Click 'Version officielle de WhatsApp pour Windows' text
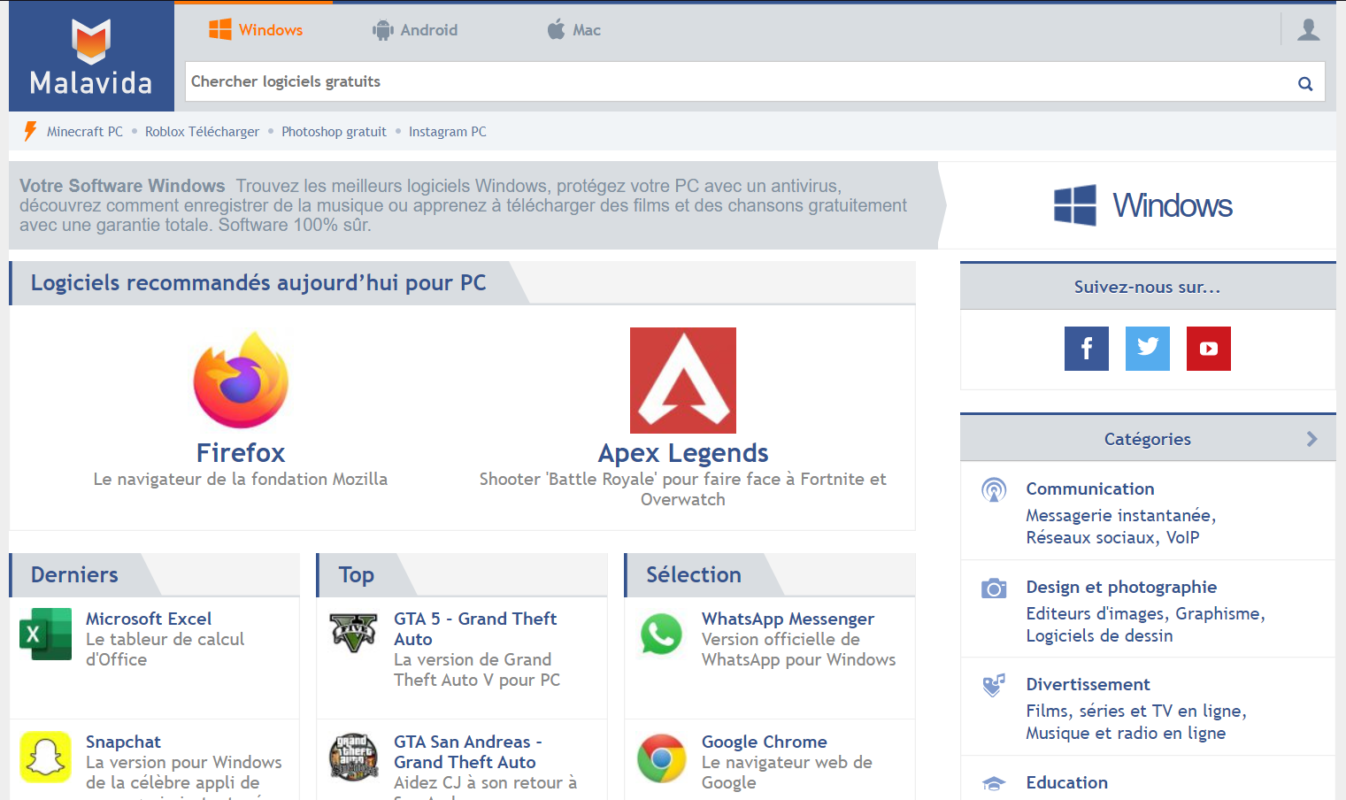The width and height of the screenshot is (1346, 800). click(799, 649)
